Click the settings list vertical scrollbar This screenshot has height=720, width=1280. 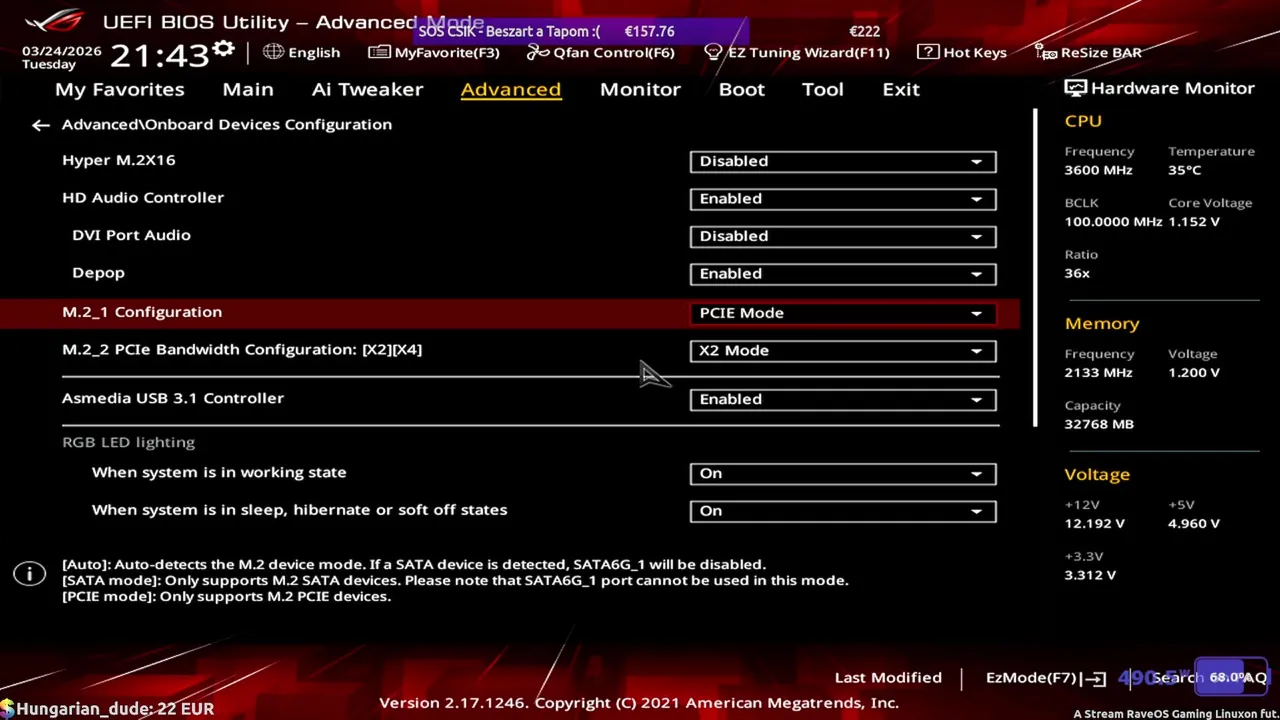pyautogui.click(x=1036, y=268)
